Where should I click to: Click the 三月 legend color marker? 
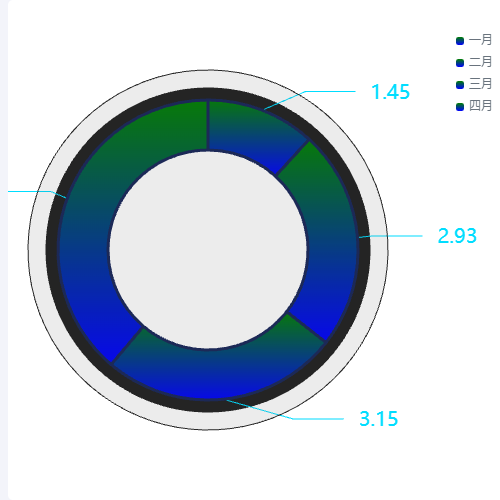pyautogui.click(x=460, y=85)
